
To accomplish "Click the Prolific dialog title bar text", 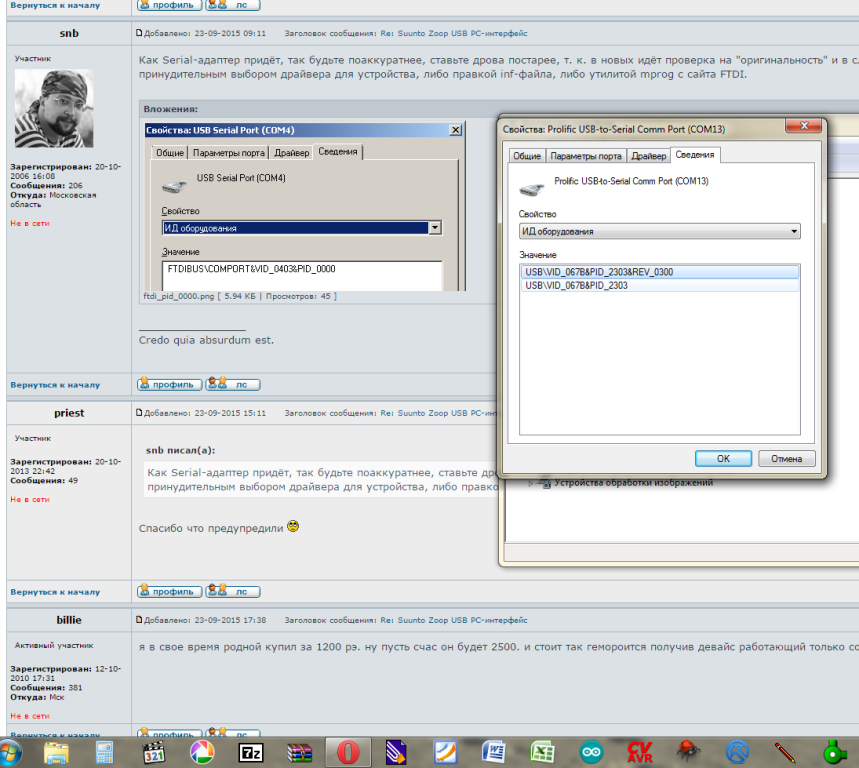I will [x=614, y=129].
